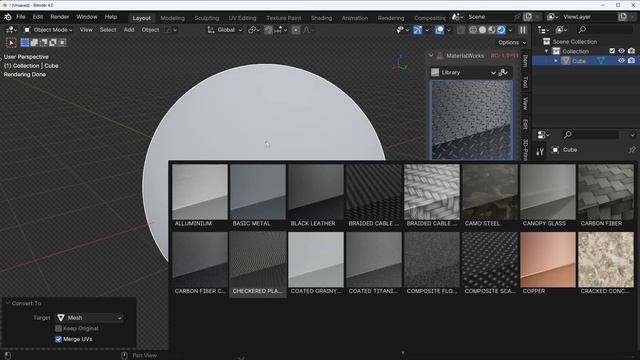Open the Render menu
Image resolution: width=640 pixels, height=360 pixels.
pos(60,17)
